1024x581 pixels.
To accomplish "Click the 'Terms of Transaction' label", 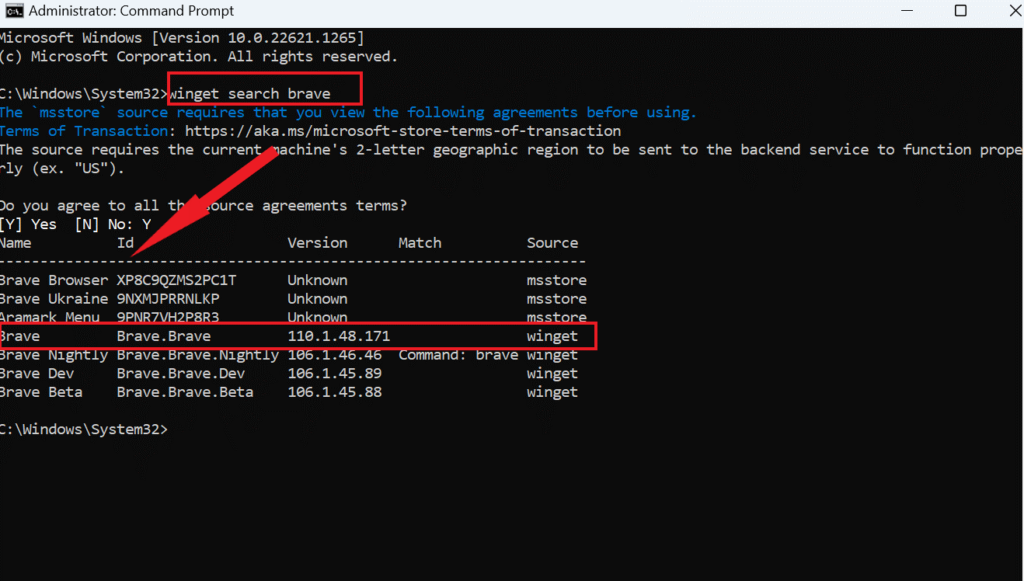I will [84, 131].
